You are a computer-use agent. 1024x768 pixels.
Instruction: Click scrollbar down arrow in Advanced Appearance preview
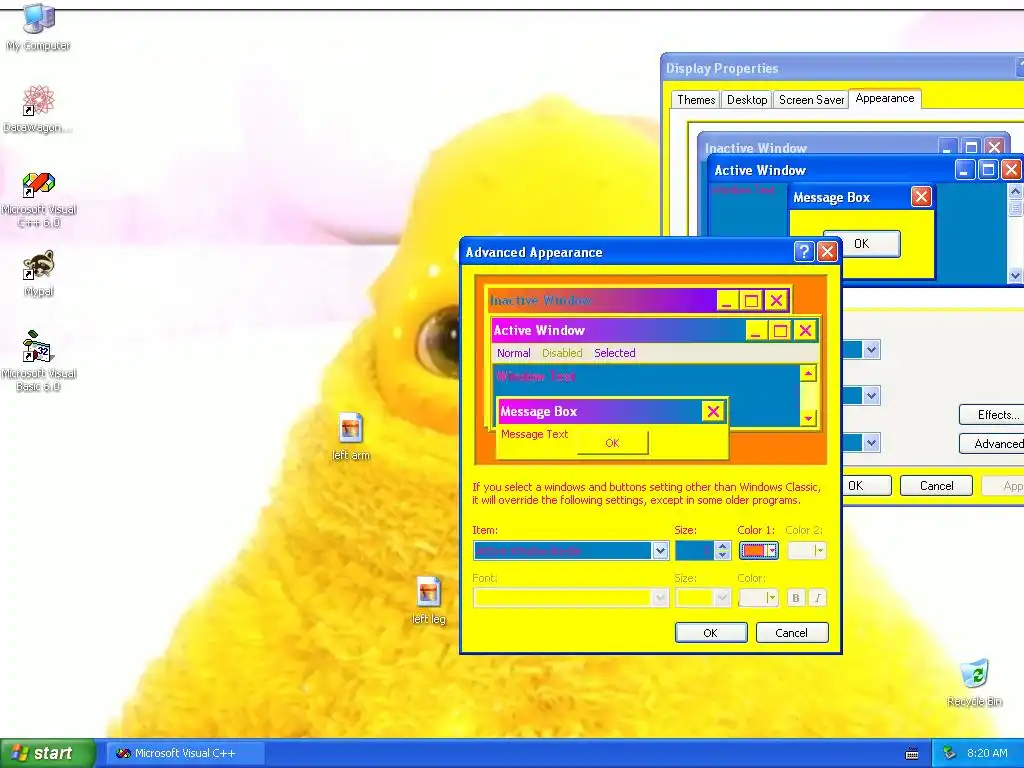[x=808, y=418]
